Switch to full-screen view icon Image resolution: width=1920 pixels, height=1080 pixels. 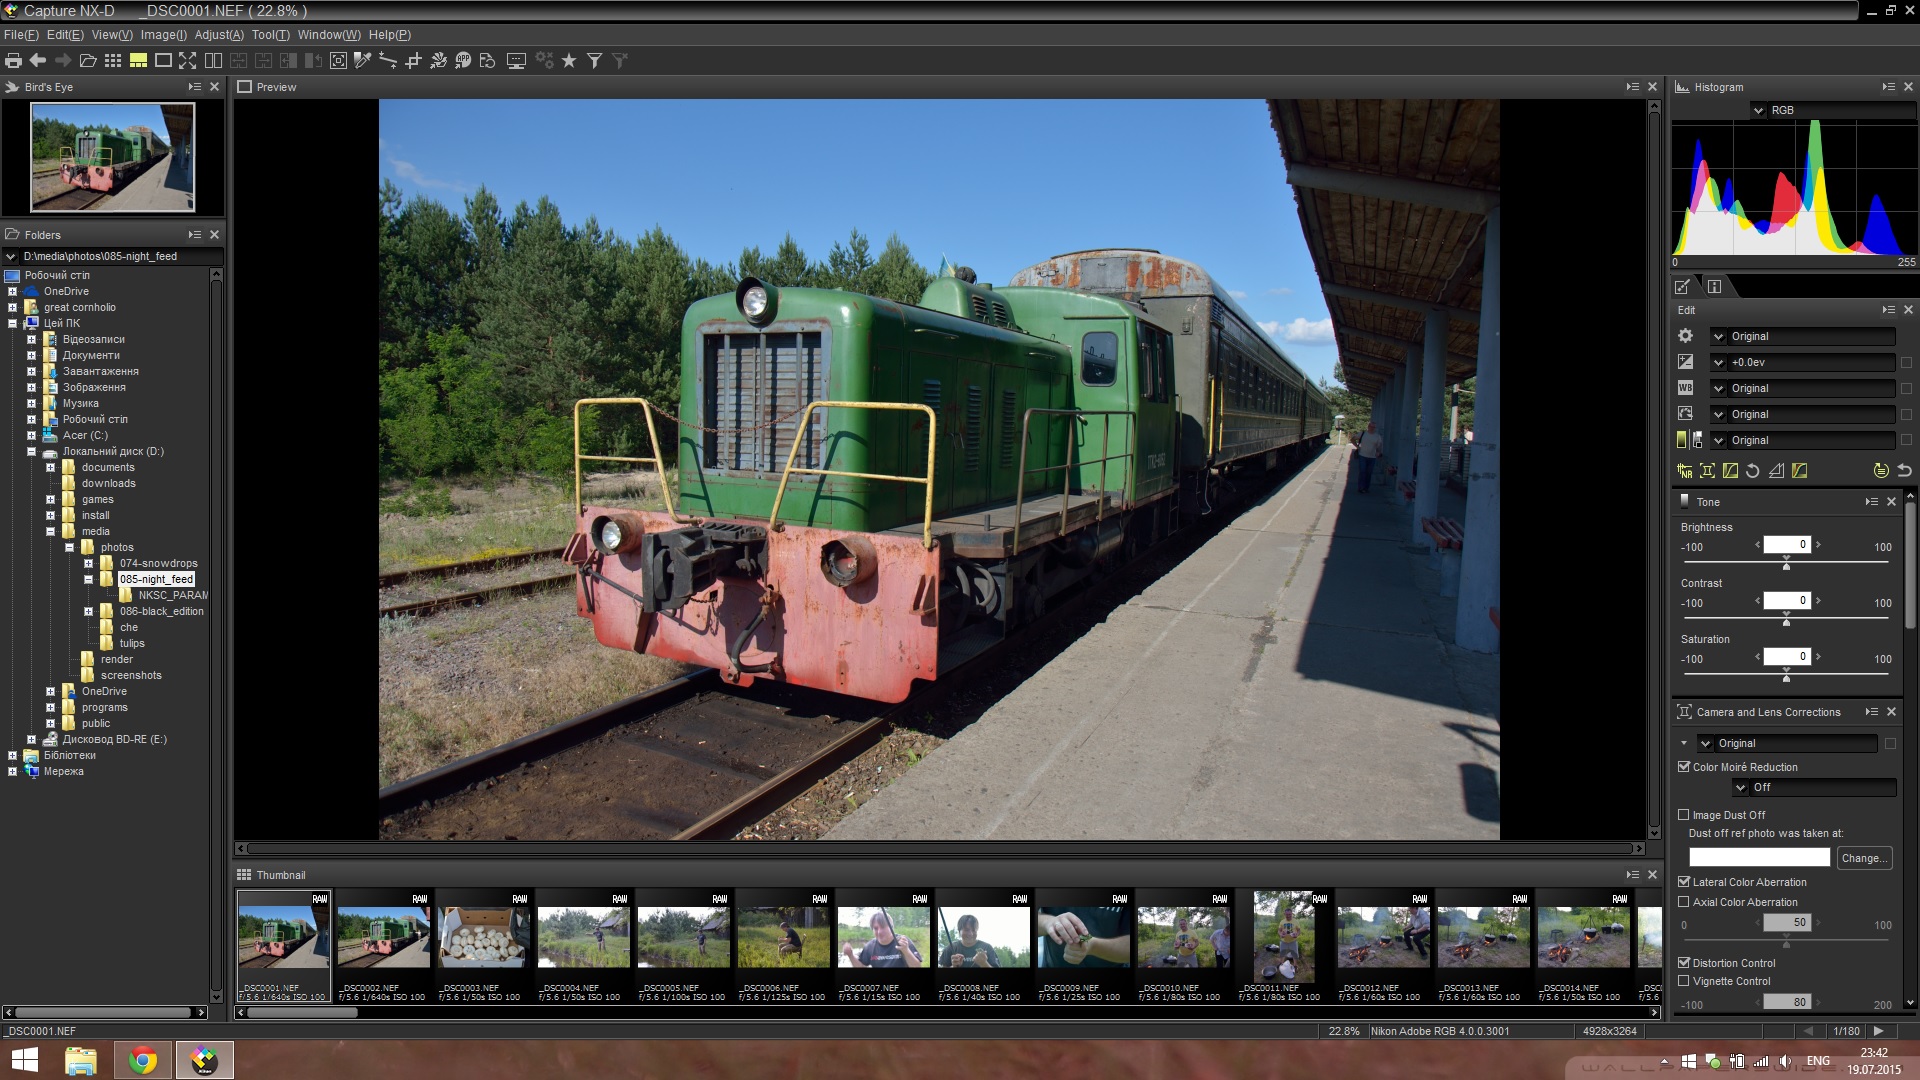(187, 61)
